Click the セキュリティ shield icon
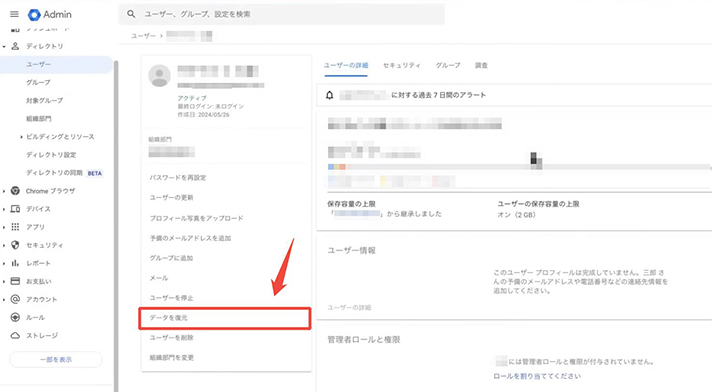Screen dimensions: 712x392 [15, 245]
